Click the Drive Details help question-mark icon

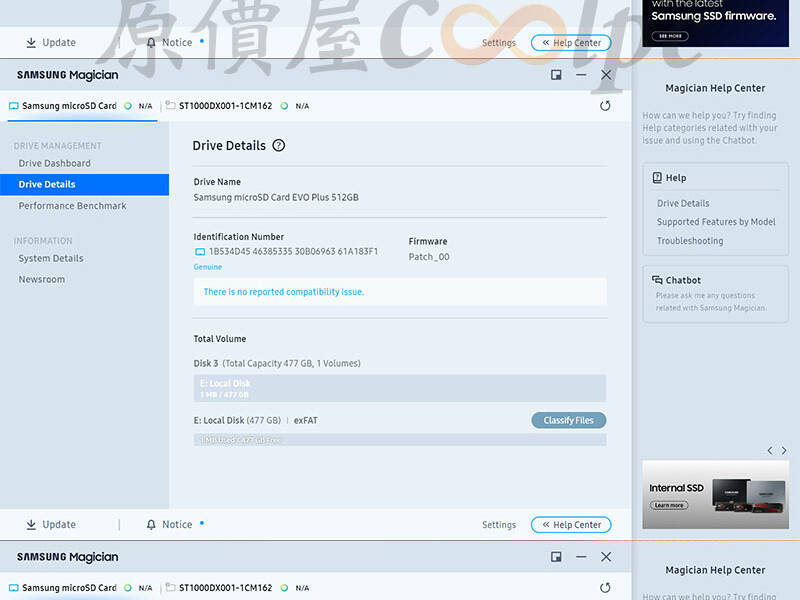[x=279, y=145]
